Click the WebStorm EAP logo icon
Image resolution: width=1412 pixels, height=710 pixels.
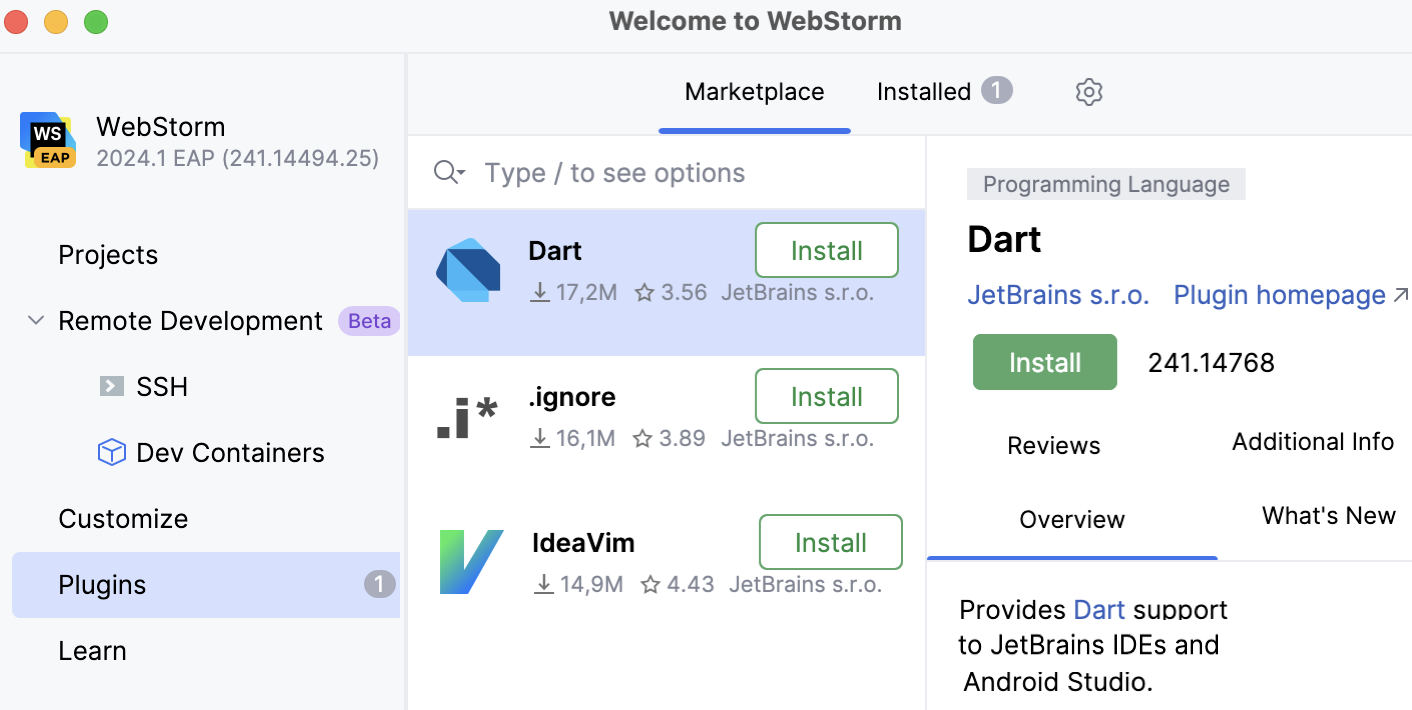[47, 140]
